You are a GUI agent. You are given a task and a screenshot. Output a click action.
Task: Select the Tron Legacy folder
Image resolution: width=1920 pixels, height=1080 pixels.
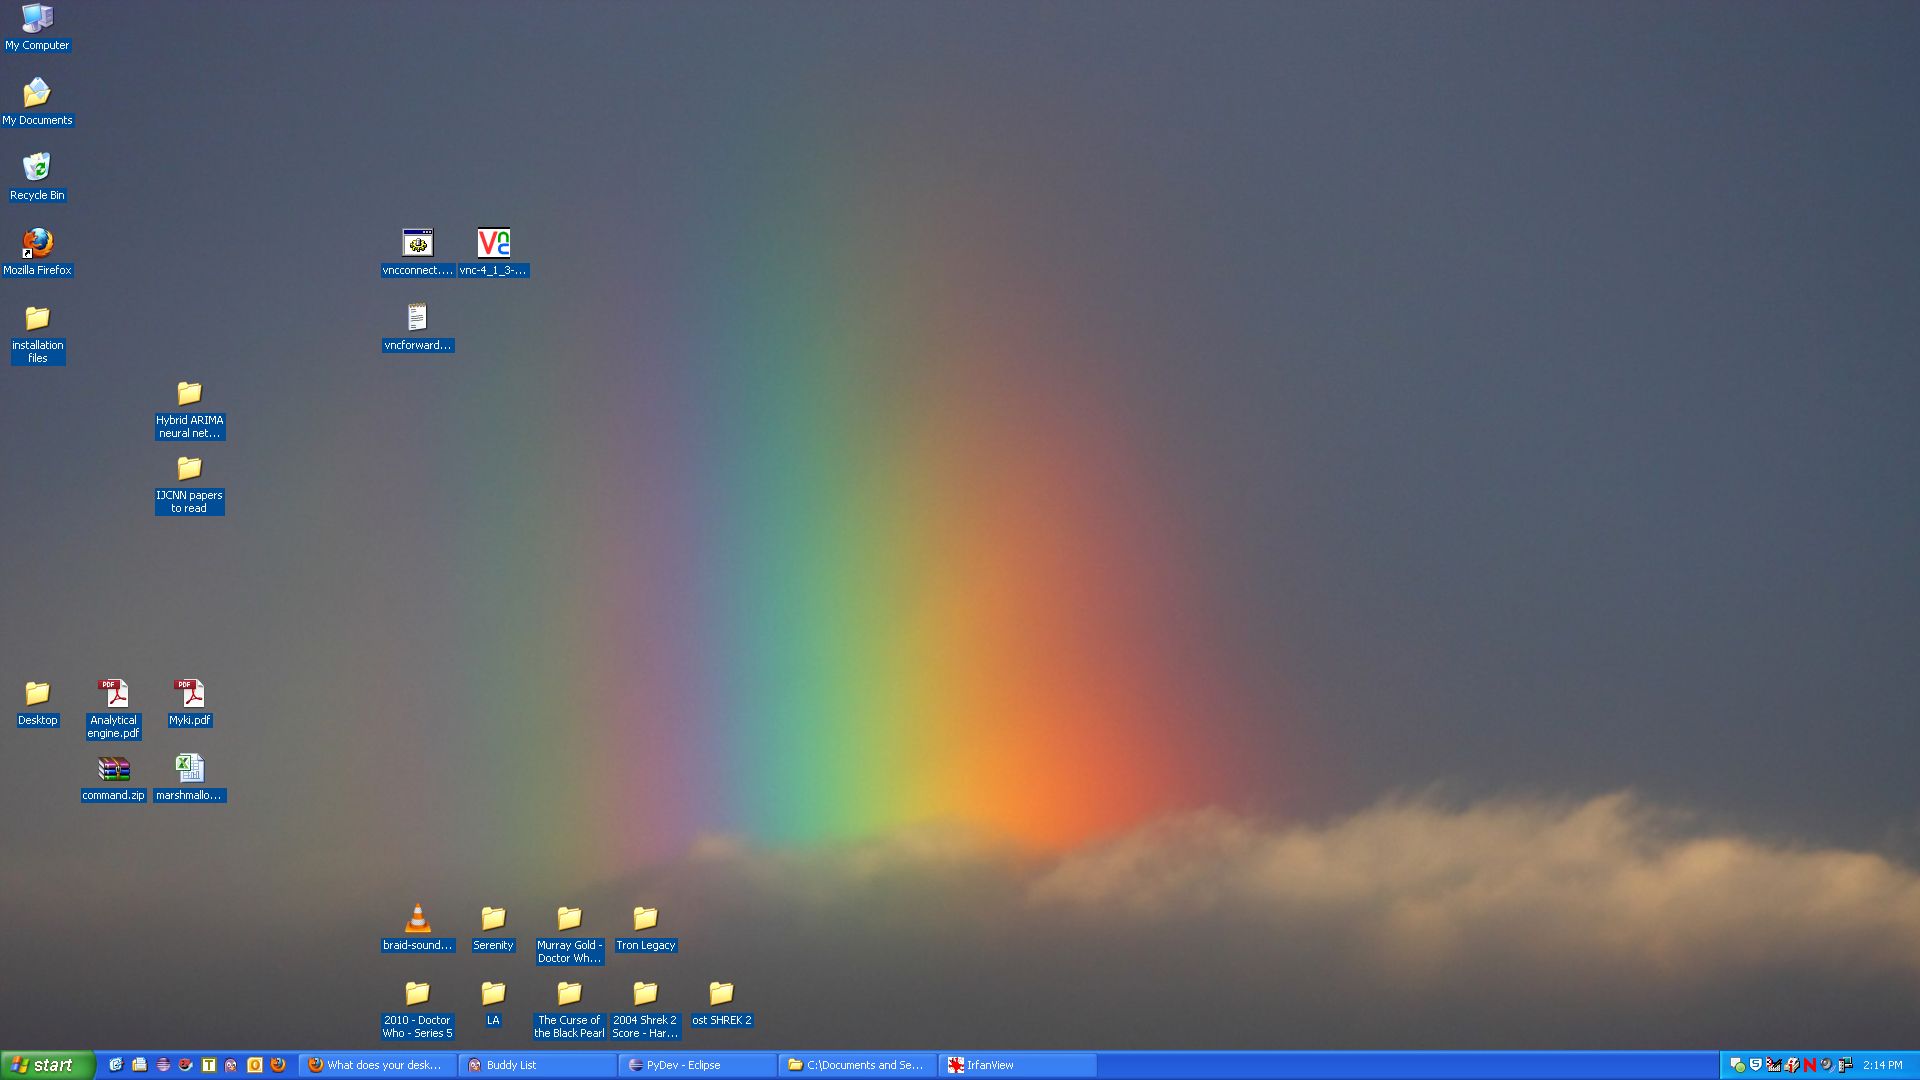645,919
